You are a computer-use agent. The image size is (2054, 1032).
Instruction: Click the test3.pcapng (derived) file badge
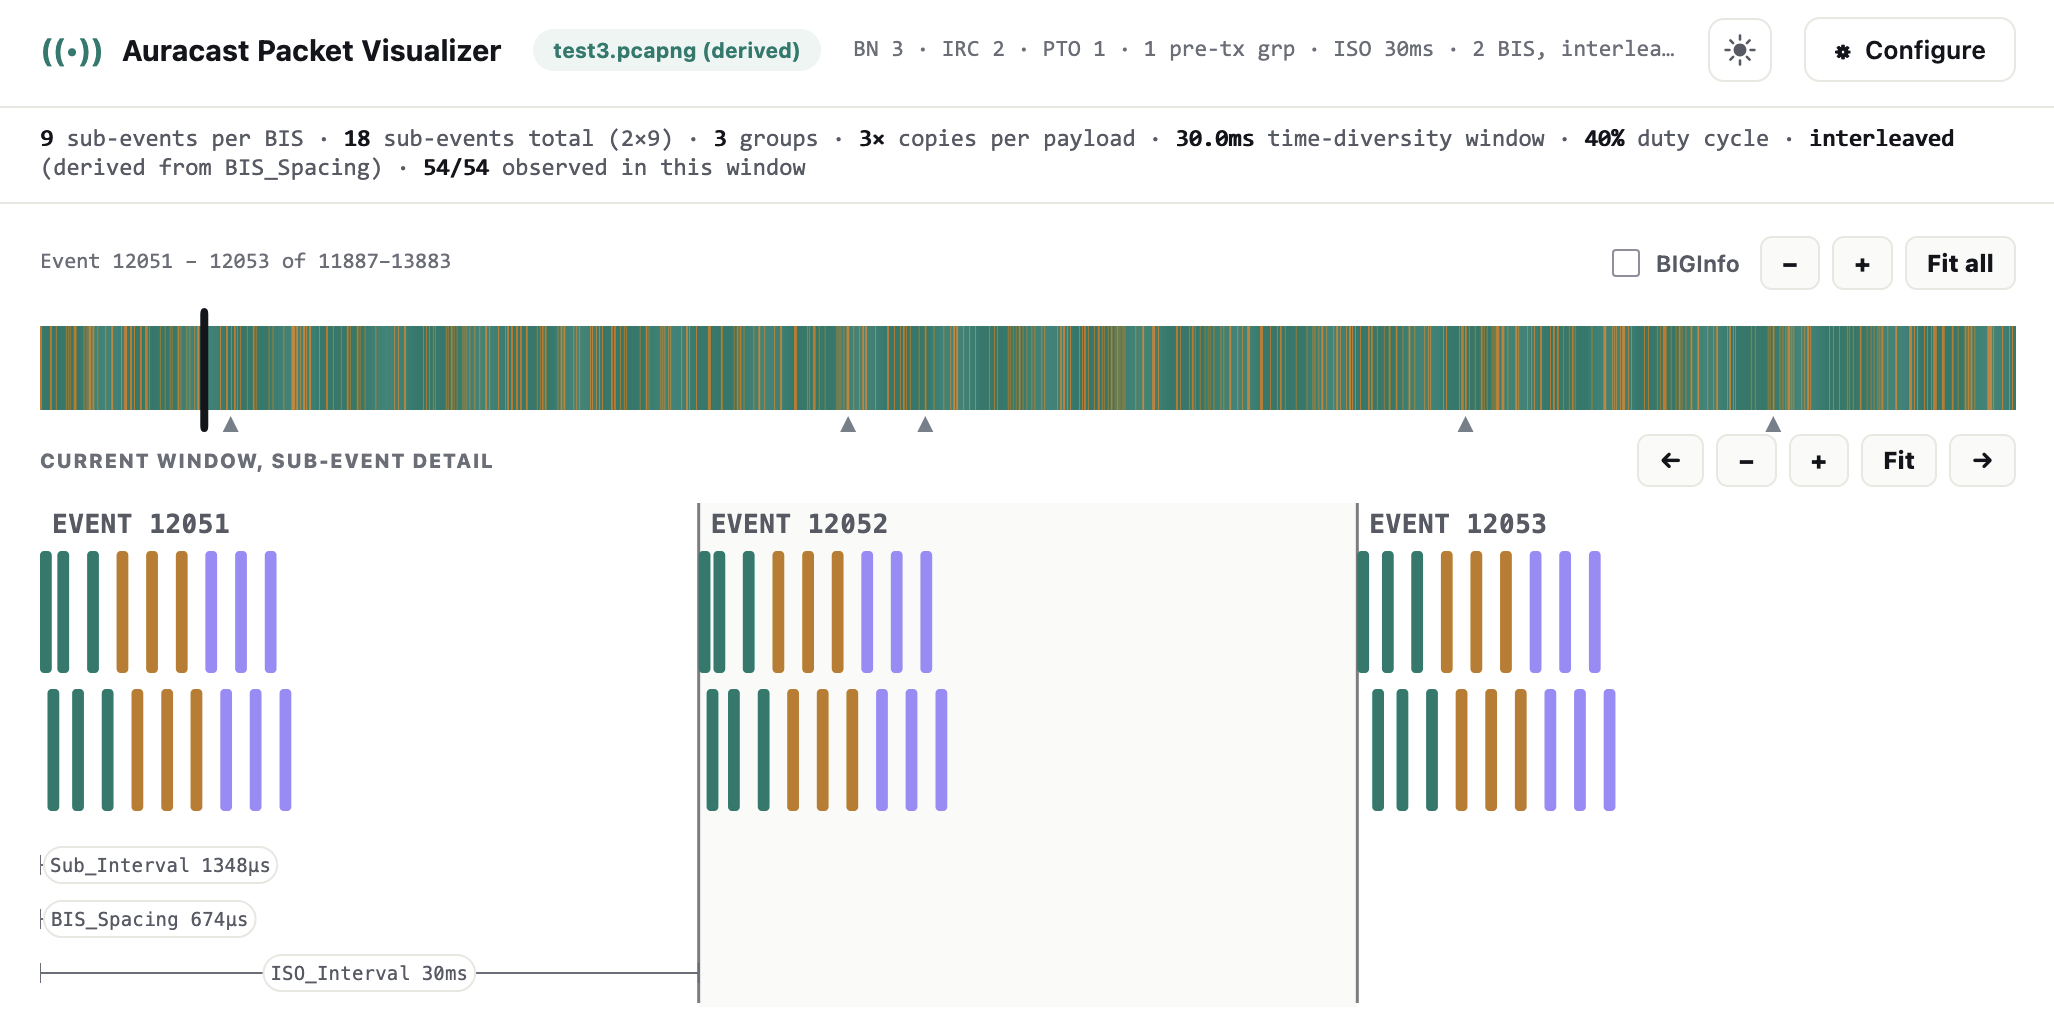click(x=676, y=50)
